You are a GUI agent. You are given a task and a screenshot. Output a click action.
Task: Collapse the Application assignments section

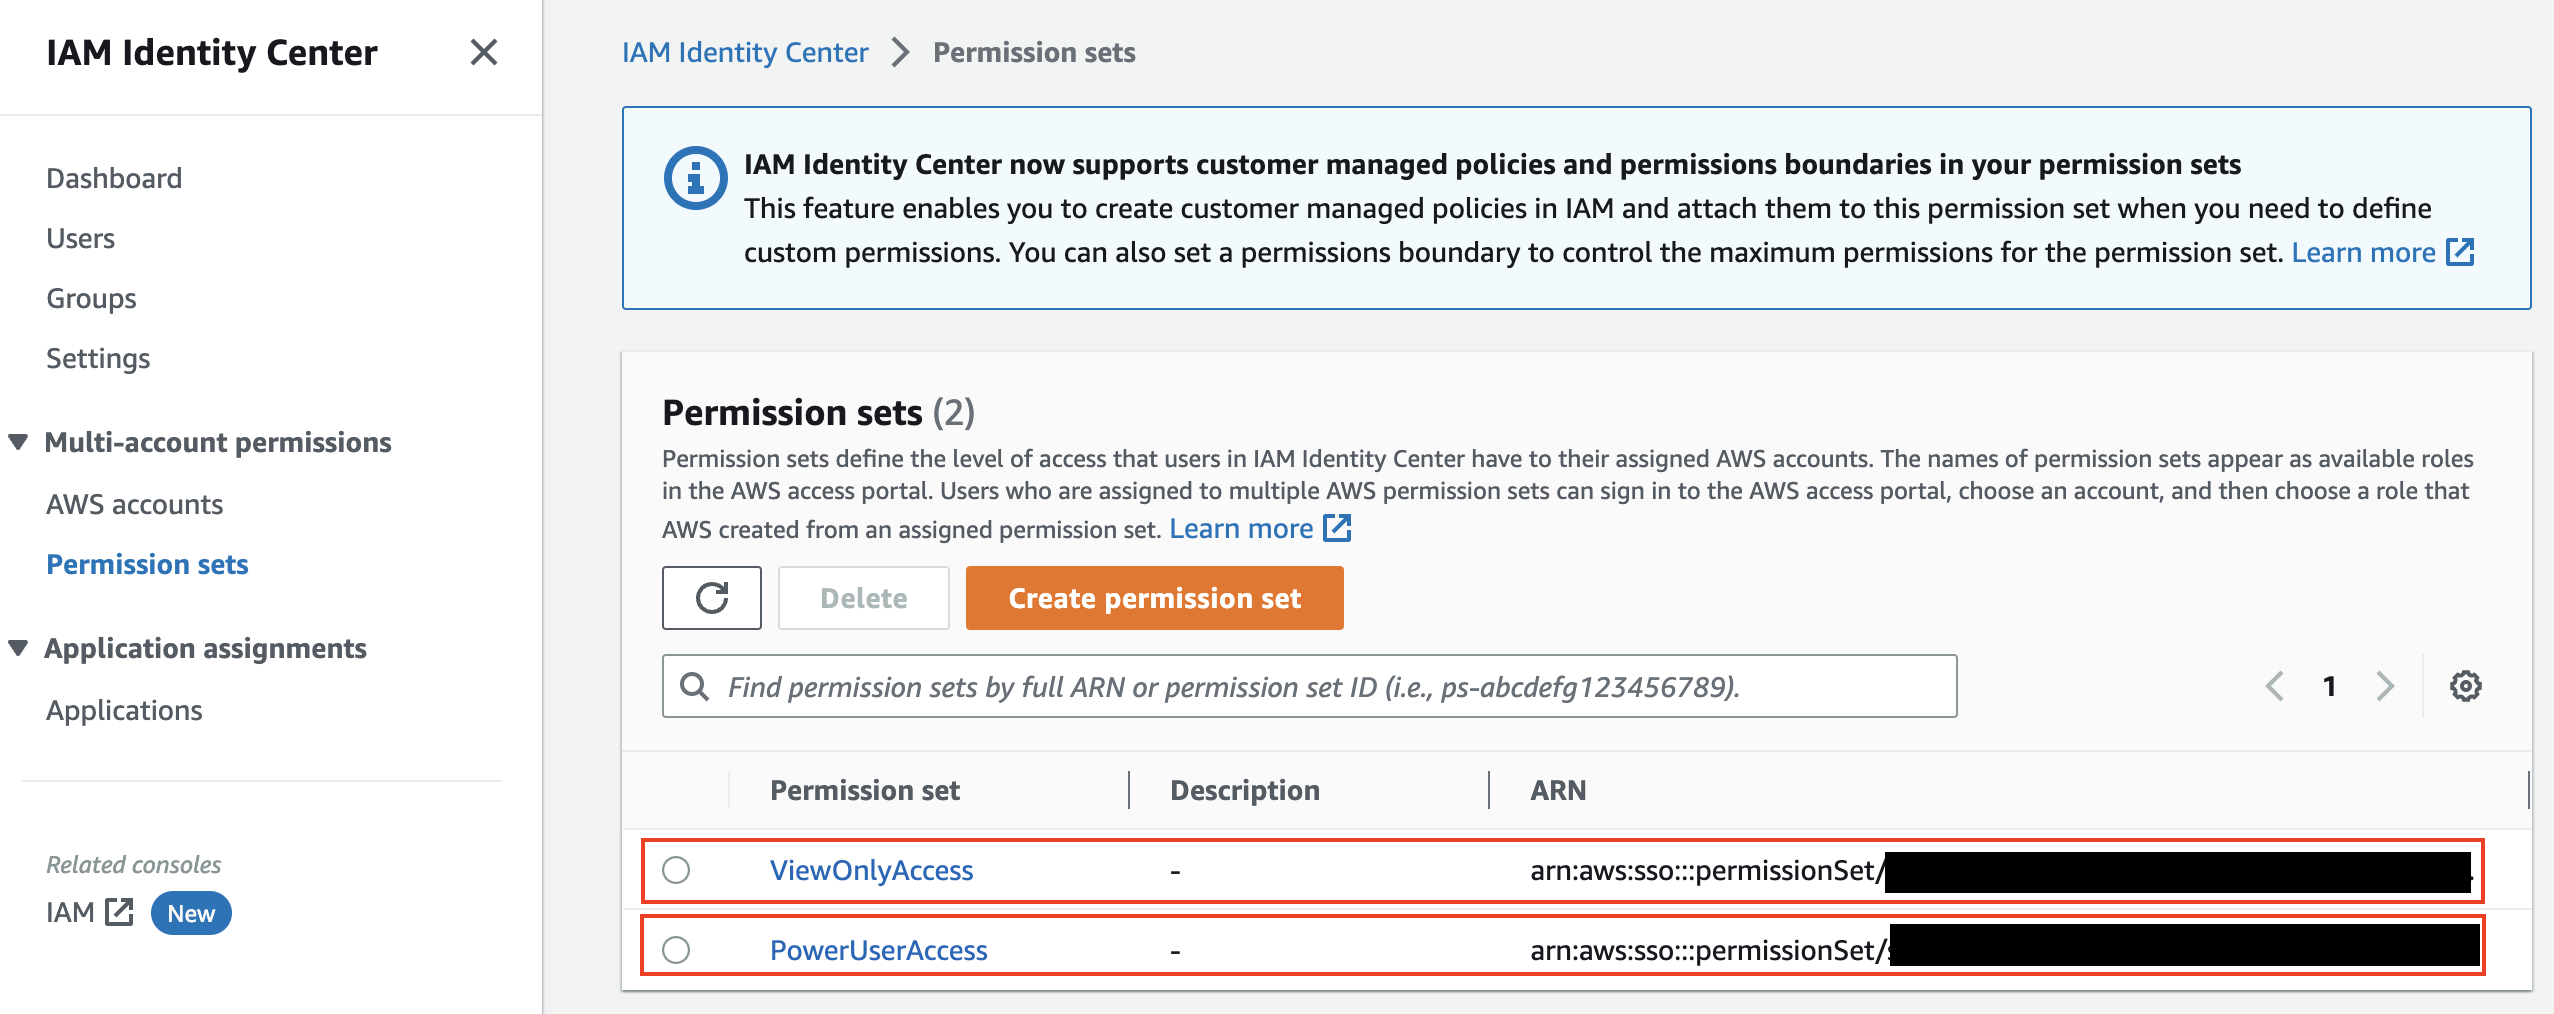[18, 648]
